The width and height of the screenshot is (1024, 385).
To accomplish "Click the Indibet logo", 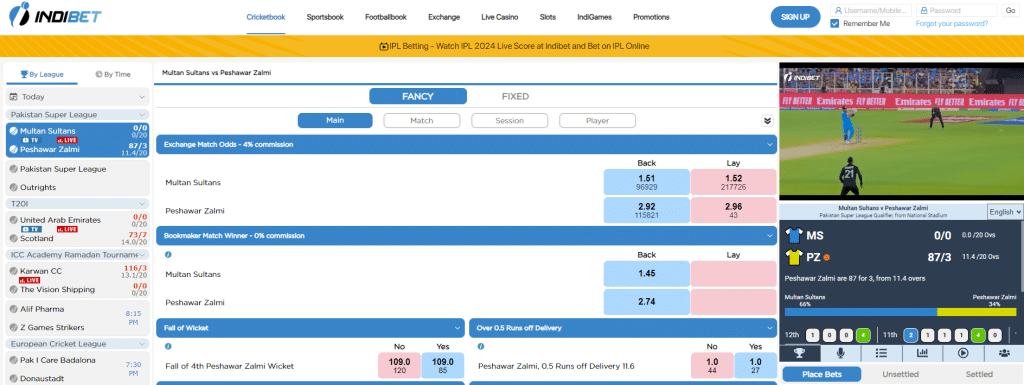I will point(55,14).
